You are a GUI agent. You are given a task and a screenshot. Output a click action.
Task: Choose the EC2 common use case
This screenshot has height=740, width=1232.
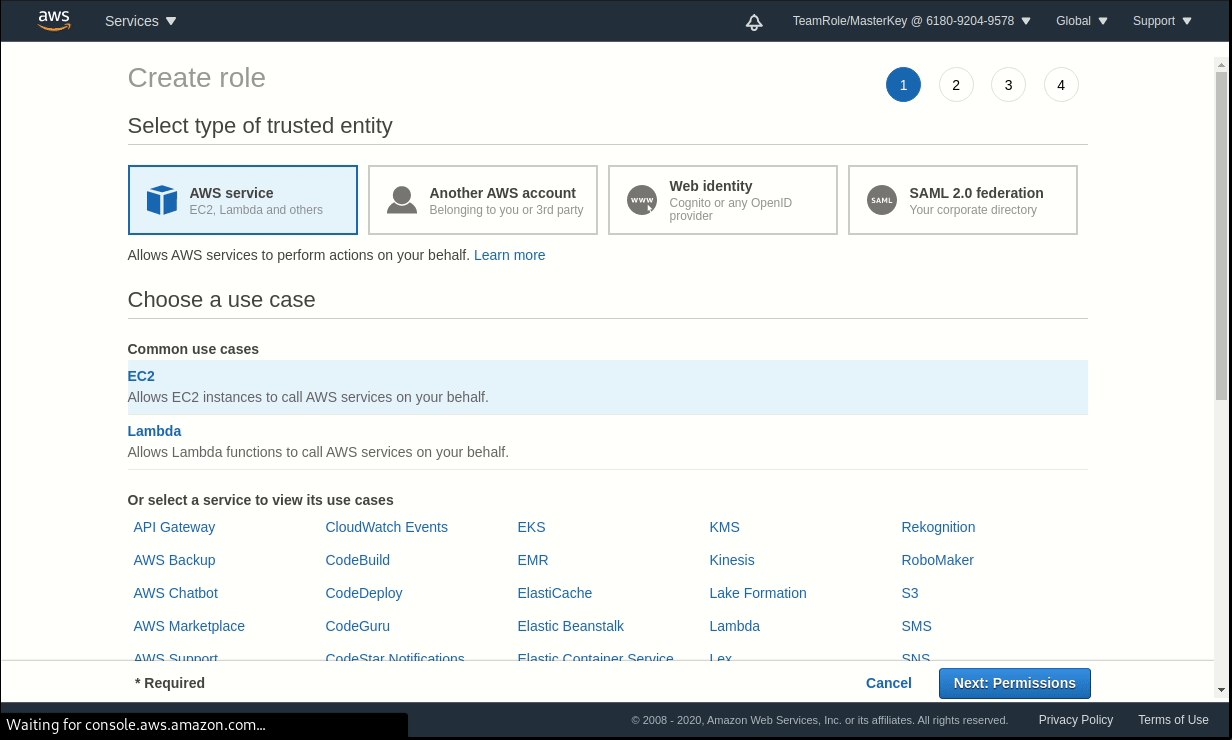607,387
